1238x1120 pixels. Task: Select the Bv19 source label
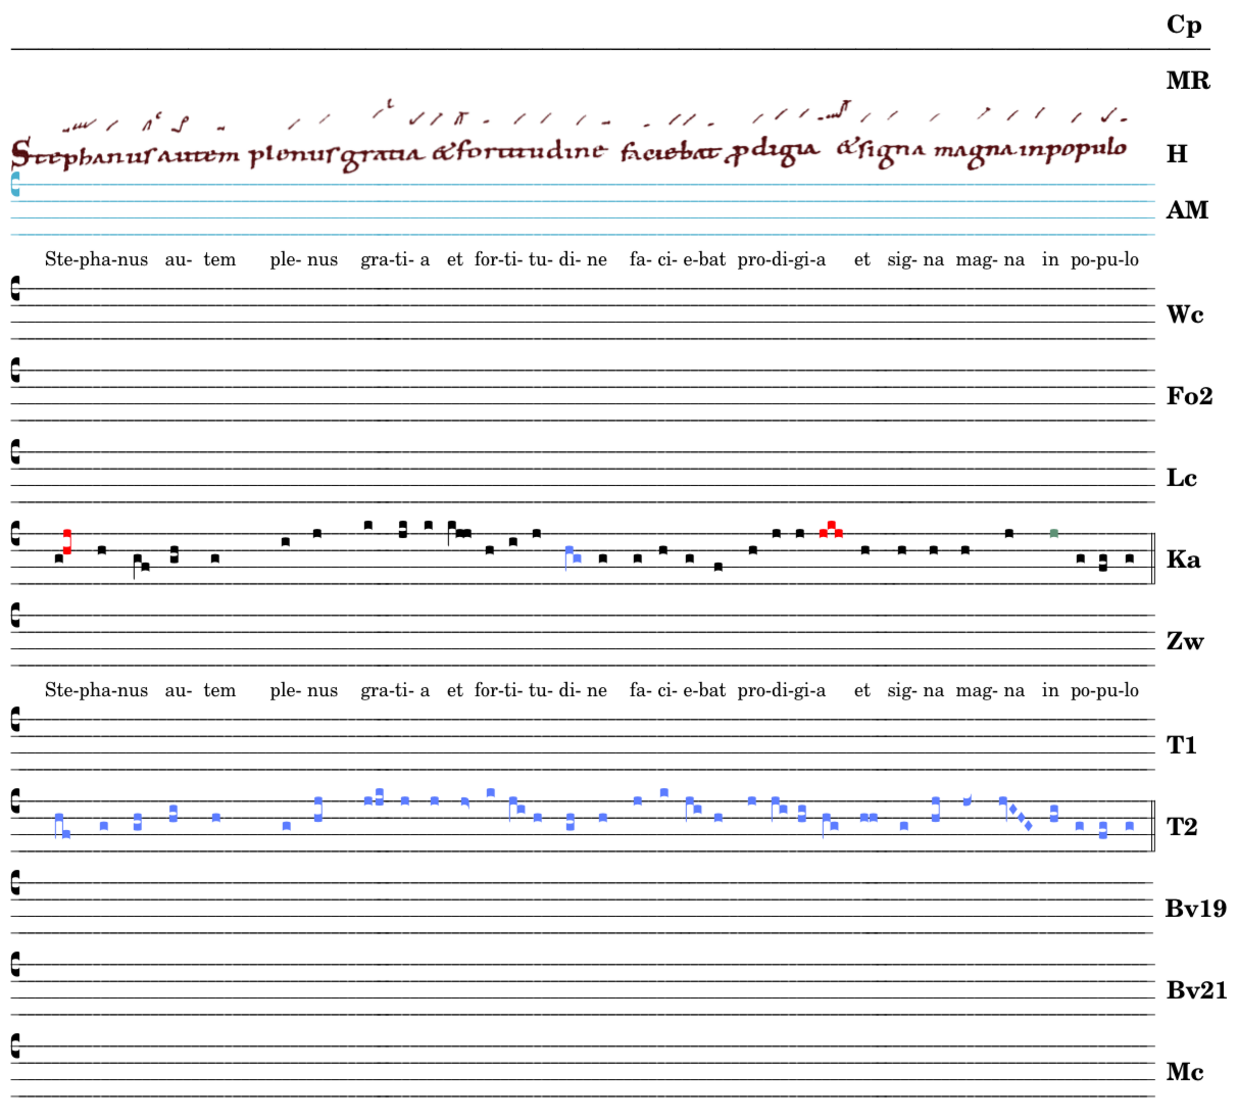pyautogui.click(x=1195, y=909)
